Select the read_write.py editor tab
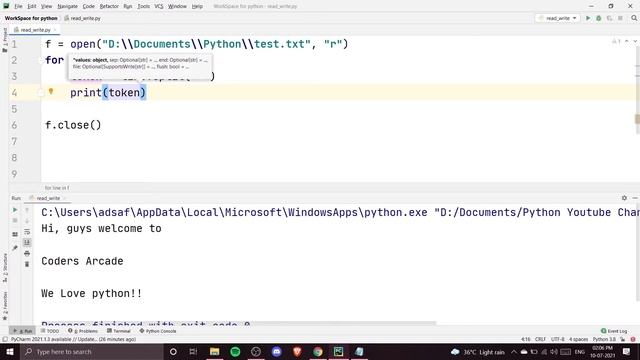This screenshot has width=640, height=360. click(35, 30)
